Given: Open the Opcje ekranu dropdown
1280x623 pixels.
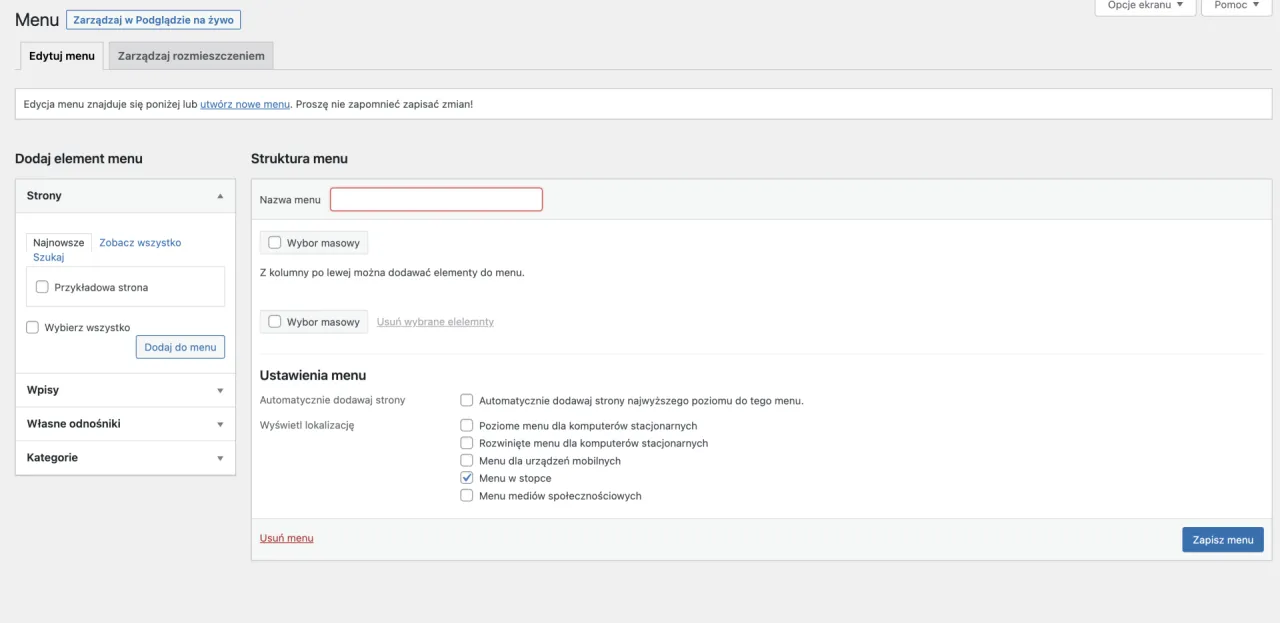Looking at the screenshot, I should (x=1145, y=6).
